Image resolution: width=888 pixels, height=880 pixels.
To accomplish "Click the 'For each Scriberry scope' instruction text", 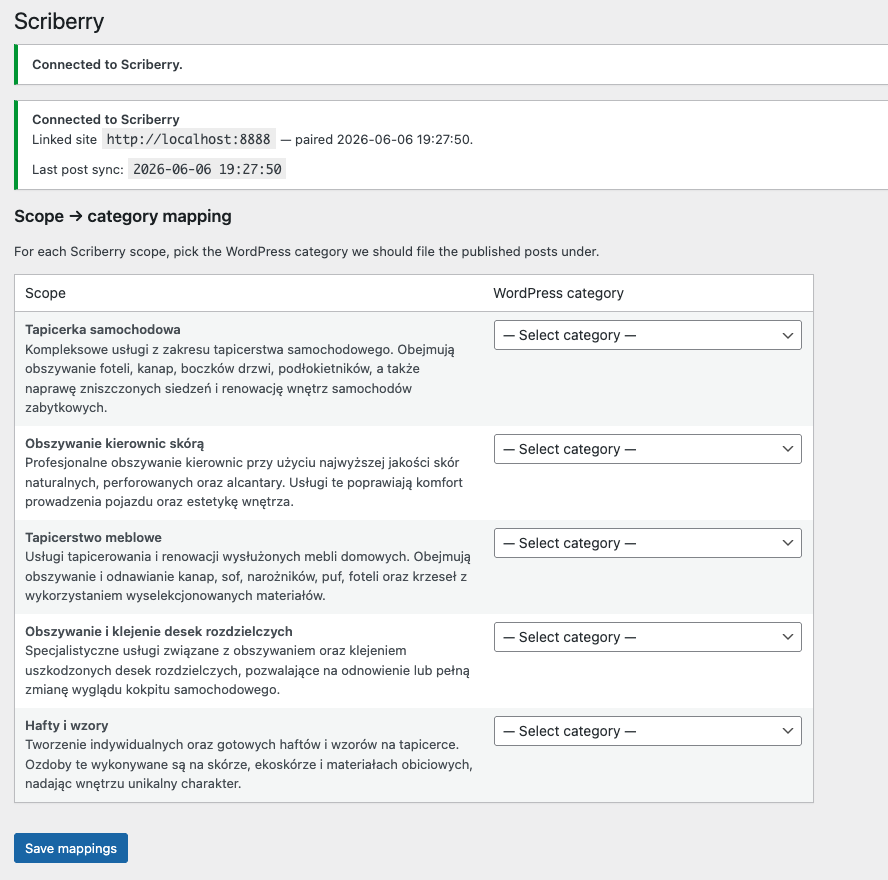I will [306, 251].
